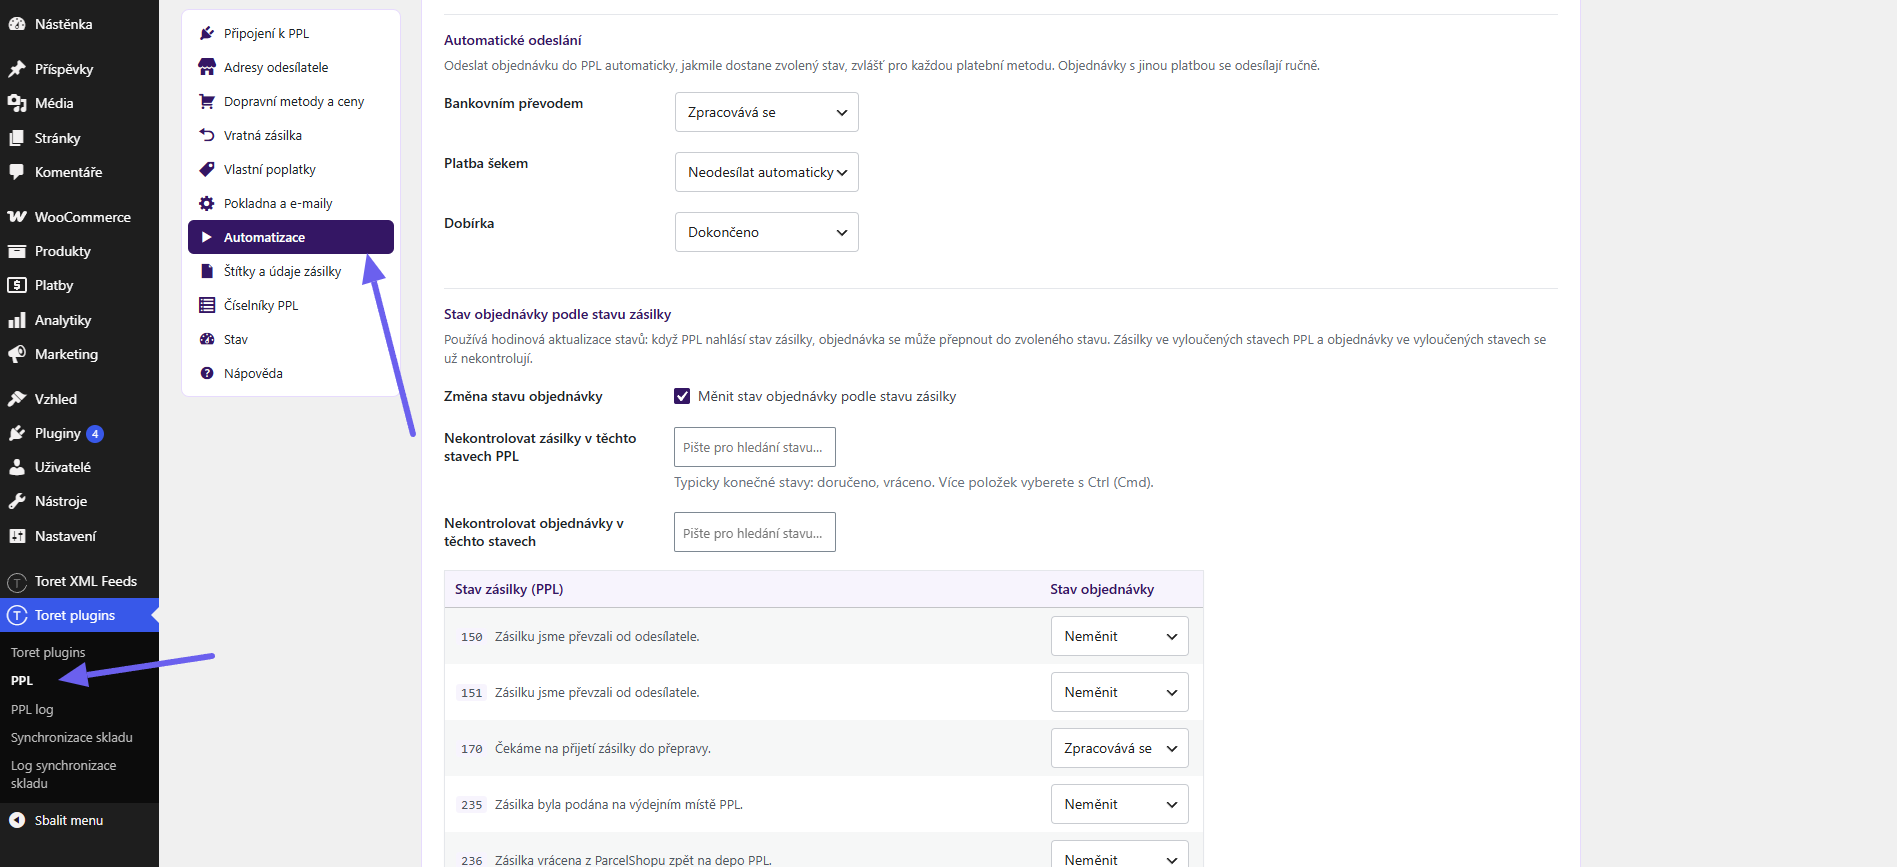Open Dobírka Dokončeno dropdown
1897x867 pixels.
click(767, 232)
